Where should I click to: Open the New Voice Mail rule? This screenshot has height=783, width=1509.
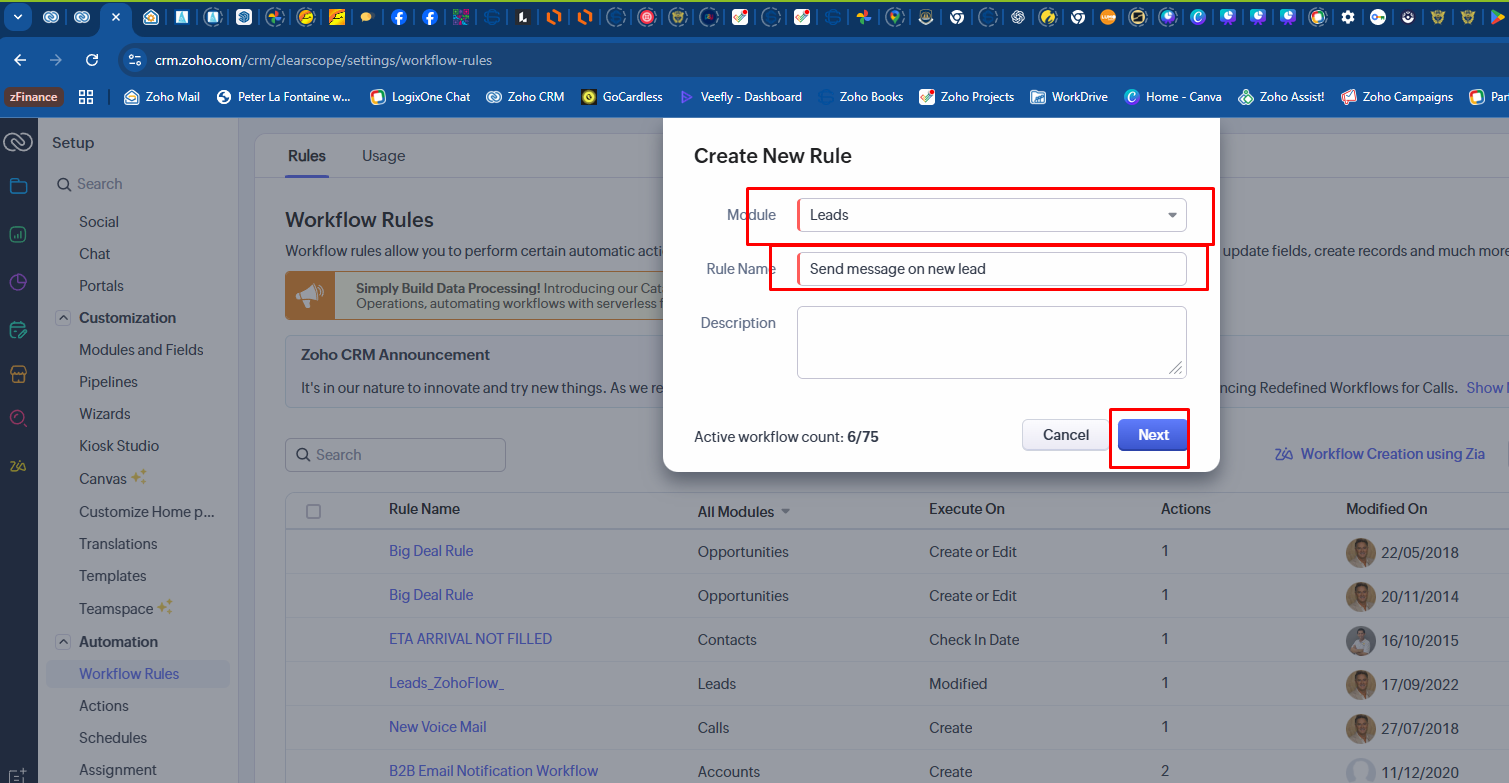(437, 727)
